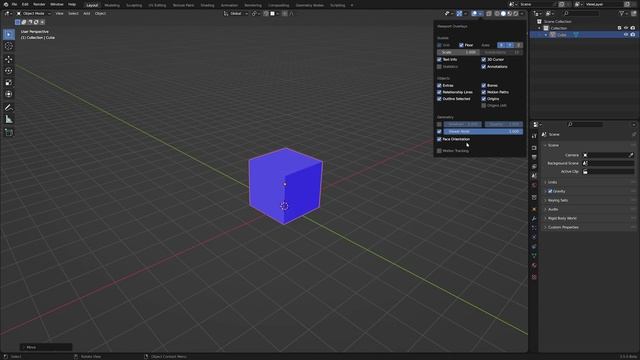Disable Relationship Lines overlay
Screen dimensions: 640x360
439,92
